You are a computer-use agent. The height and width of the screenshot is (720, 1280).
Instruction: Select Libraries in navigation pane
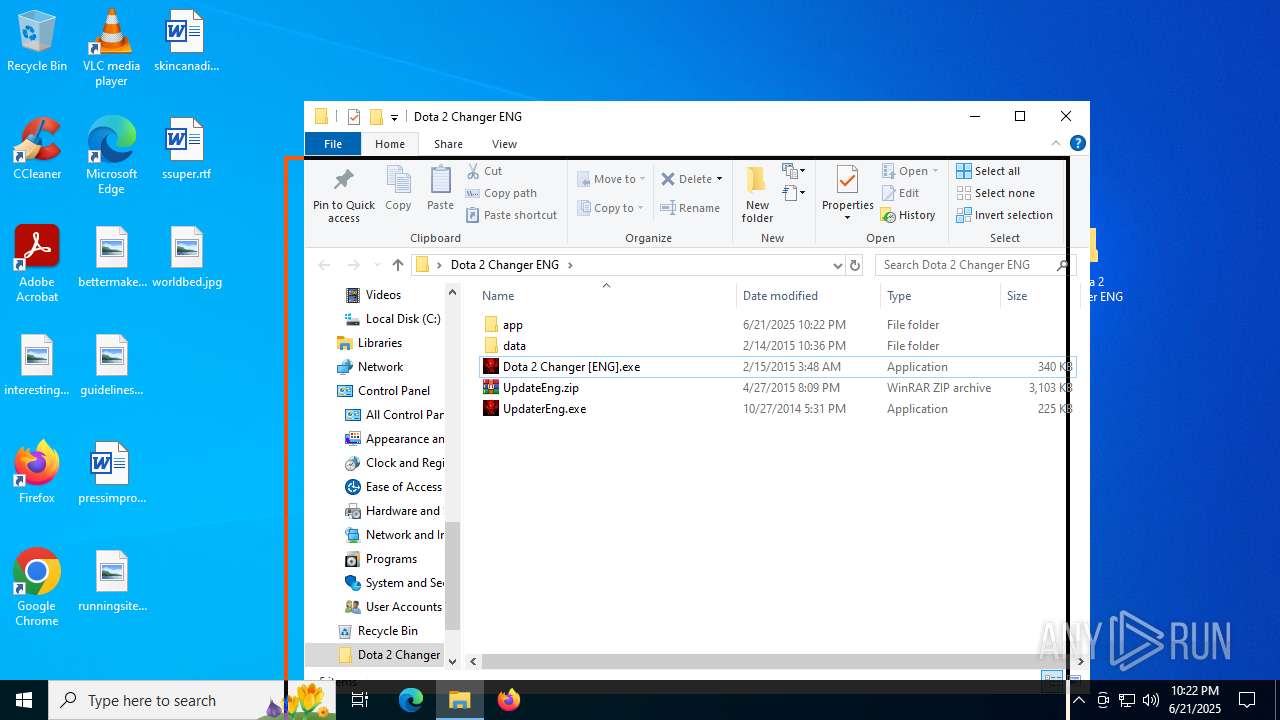pyautogui.click(x=369, y=343)
